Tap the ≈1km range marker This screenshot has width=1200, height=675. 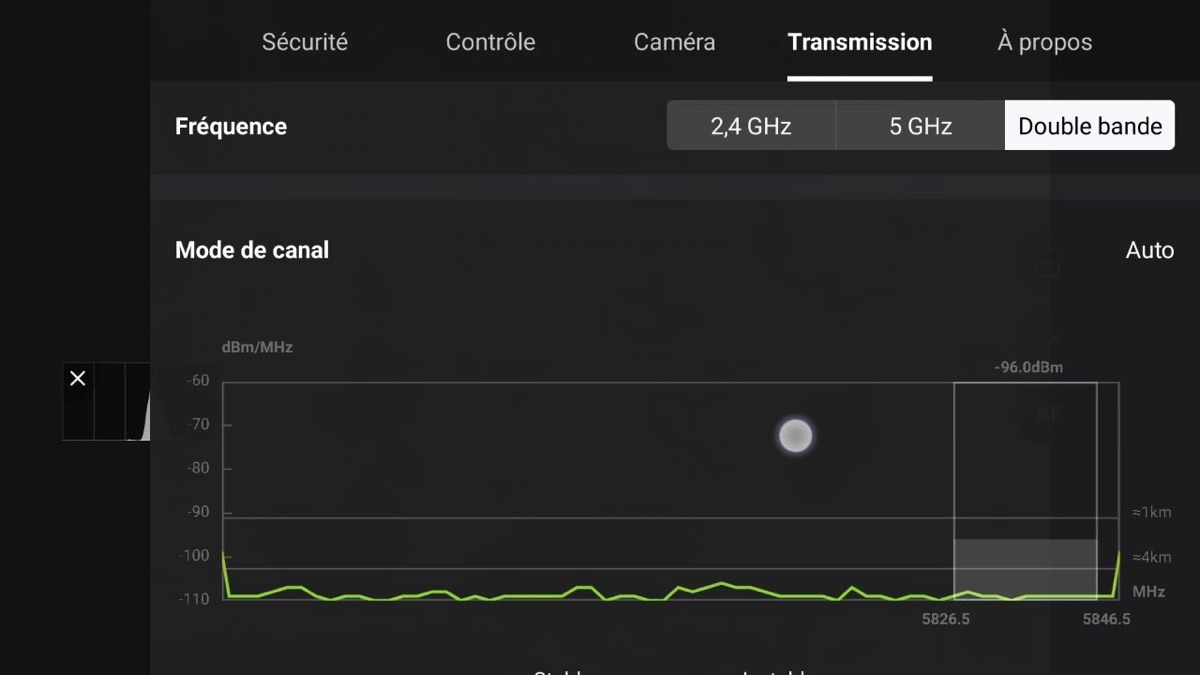[x=1151, y=512]
